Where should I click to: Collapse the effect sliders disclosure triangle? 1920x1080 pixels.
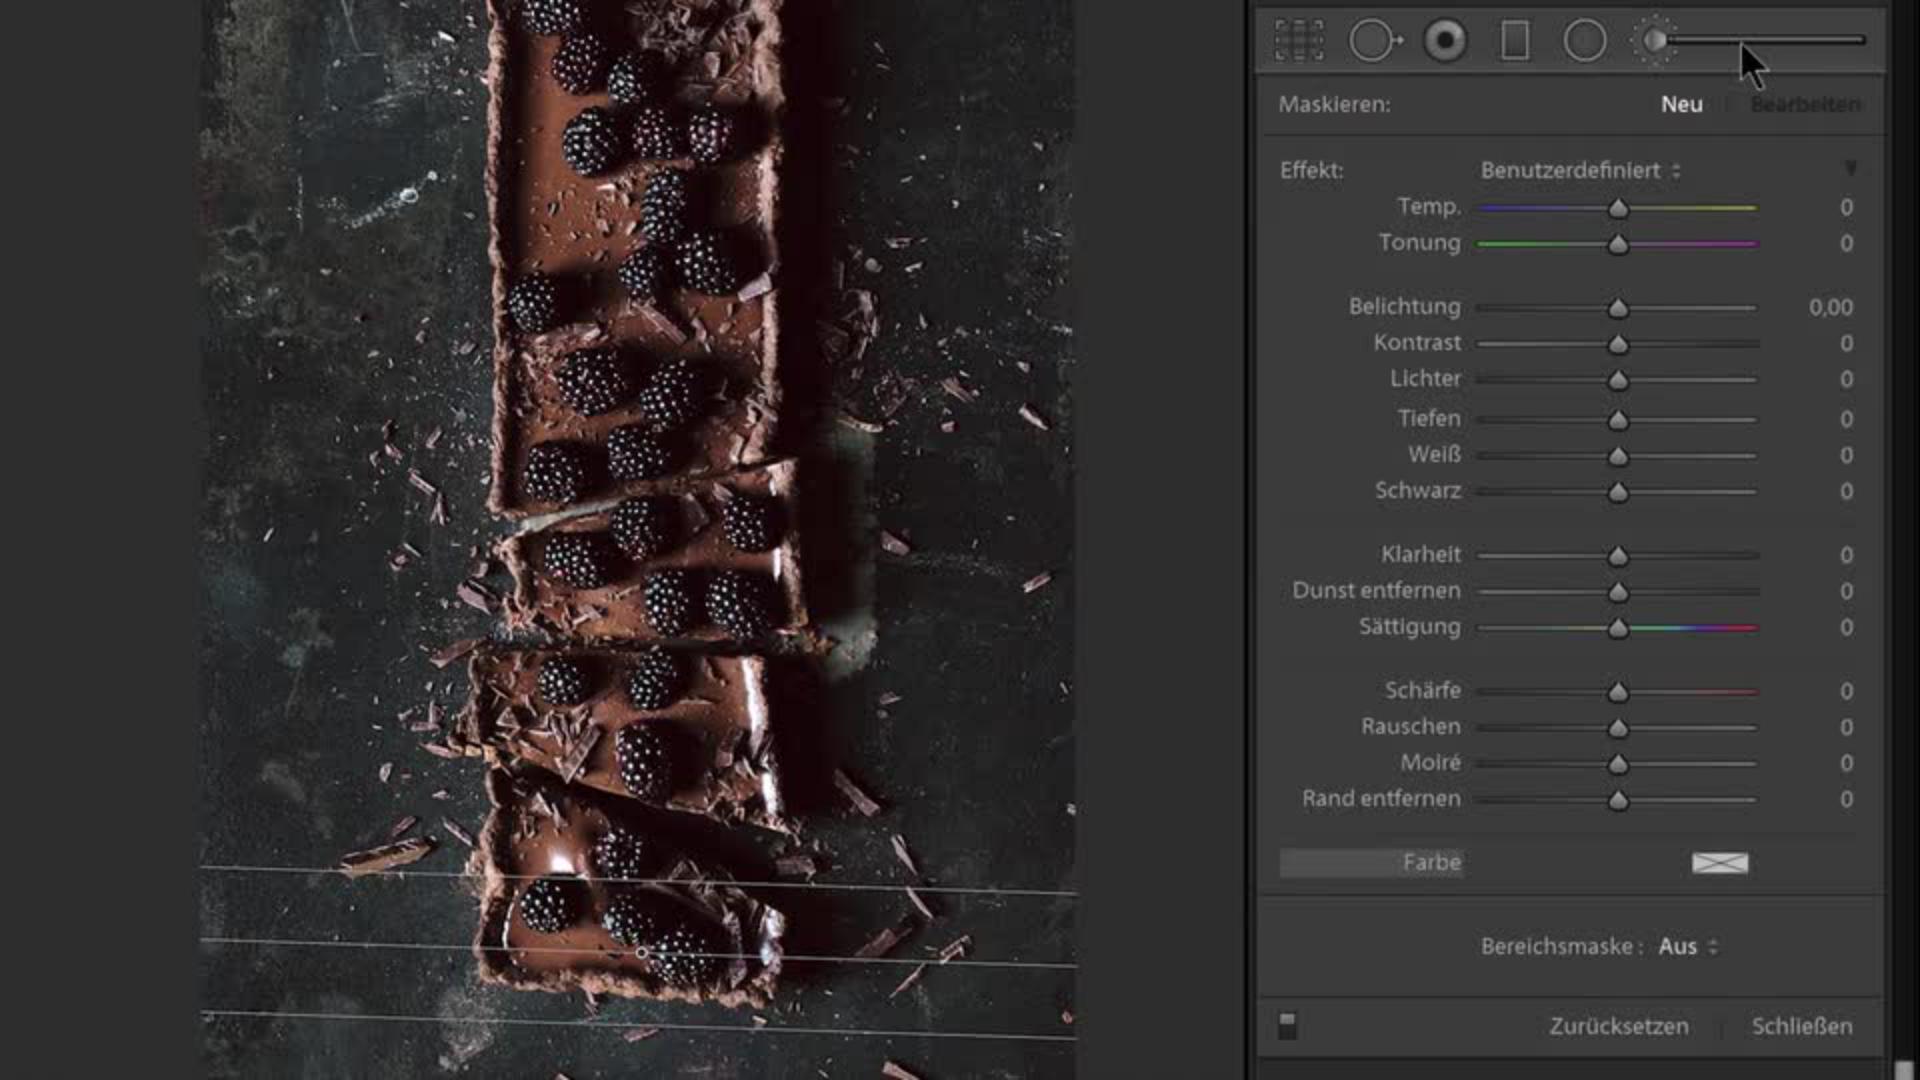(x=1851, y=168)
